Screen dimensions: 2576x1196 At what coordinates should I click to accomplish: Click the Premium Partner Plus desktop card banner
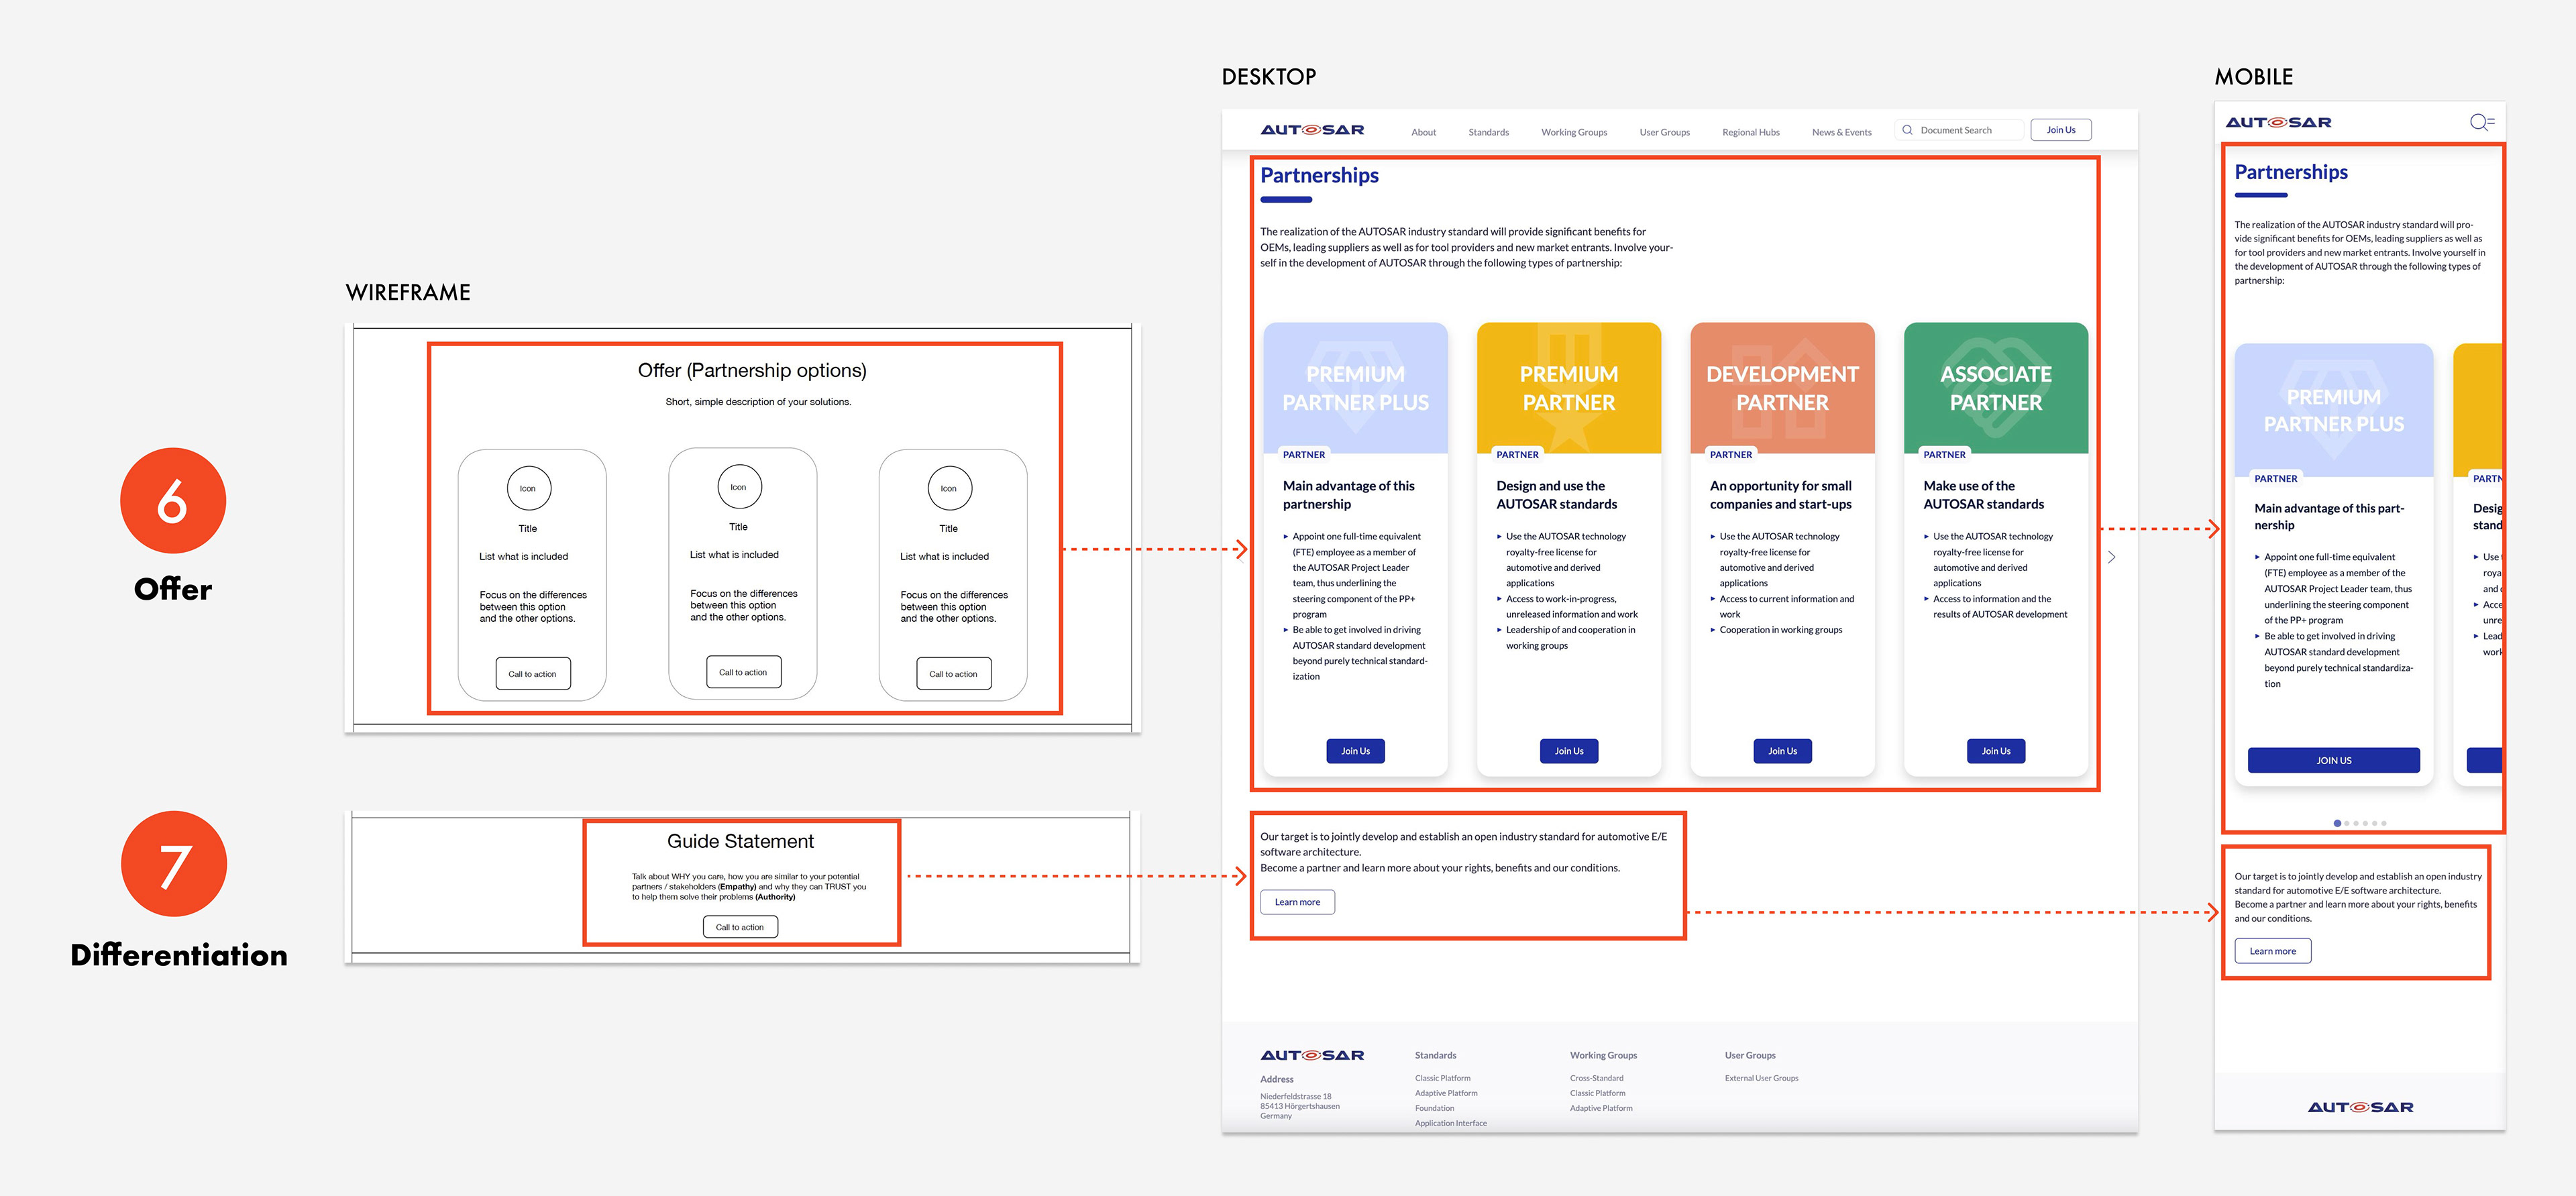[1355, 388]
